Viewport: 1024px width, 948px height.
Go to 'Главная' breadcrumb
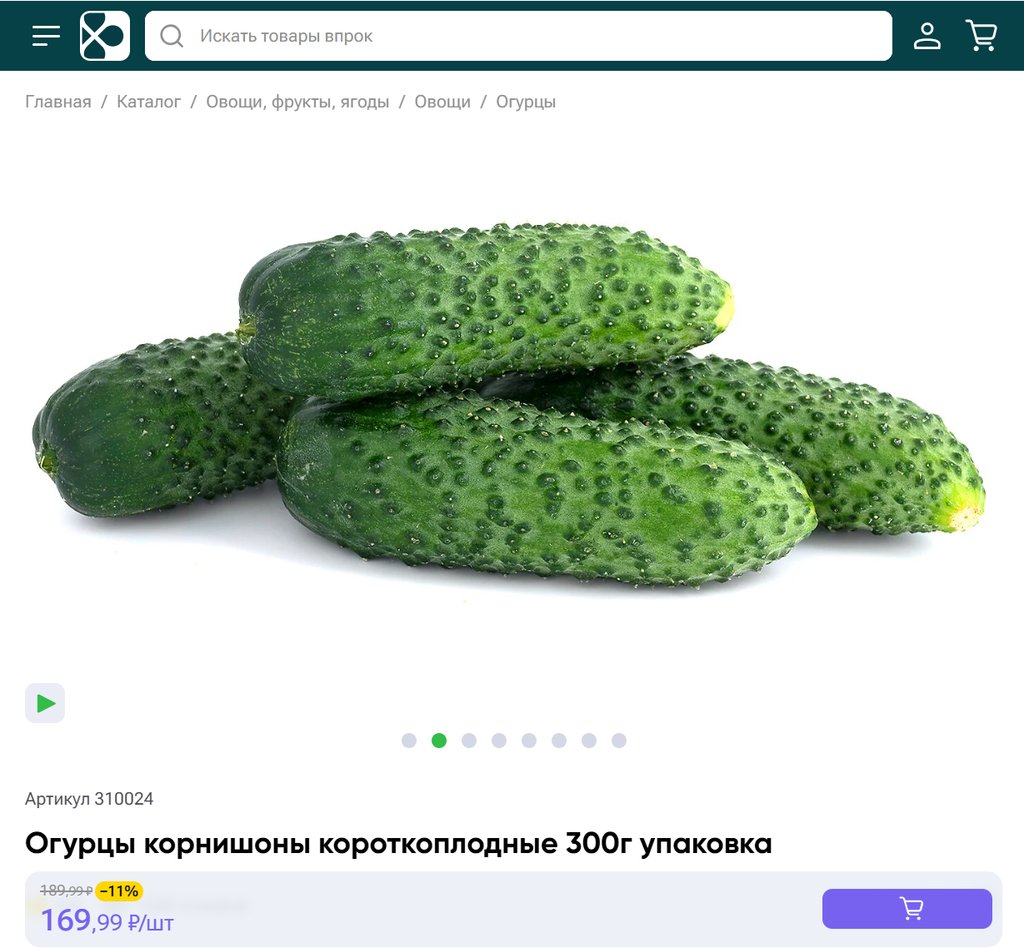[58, 102]
